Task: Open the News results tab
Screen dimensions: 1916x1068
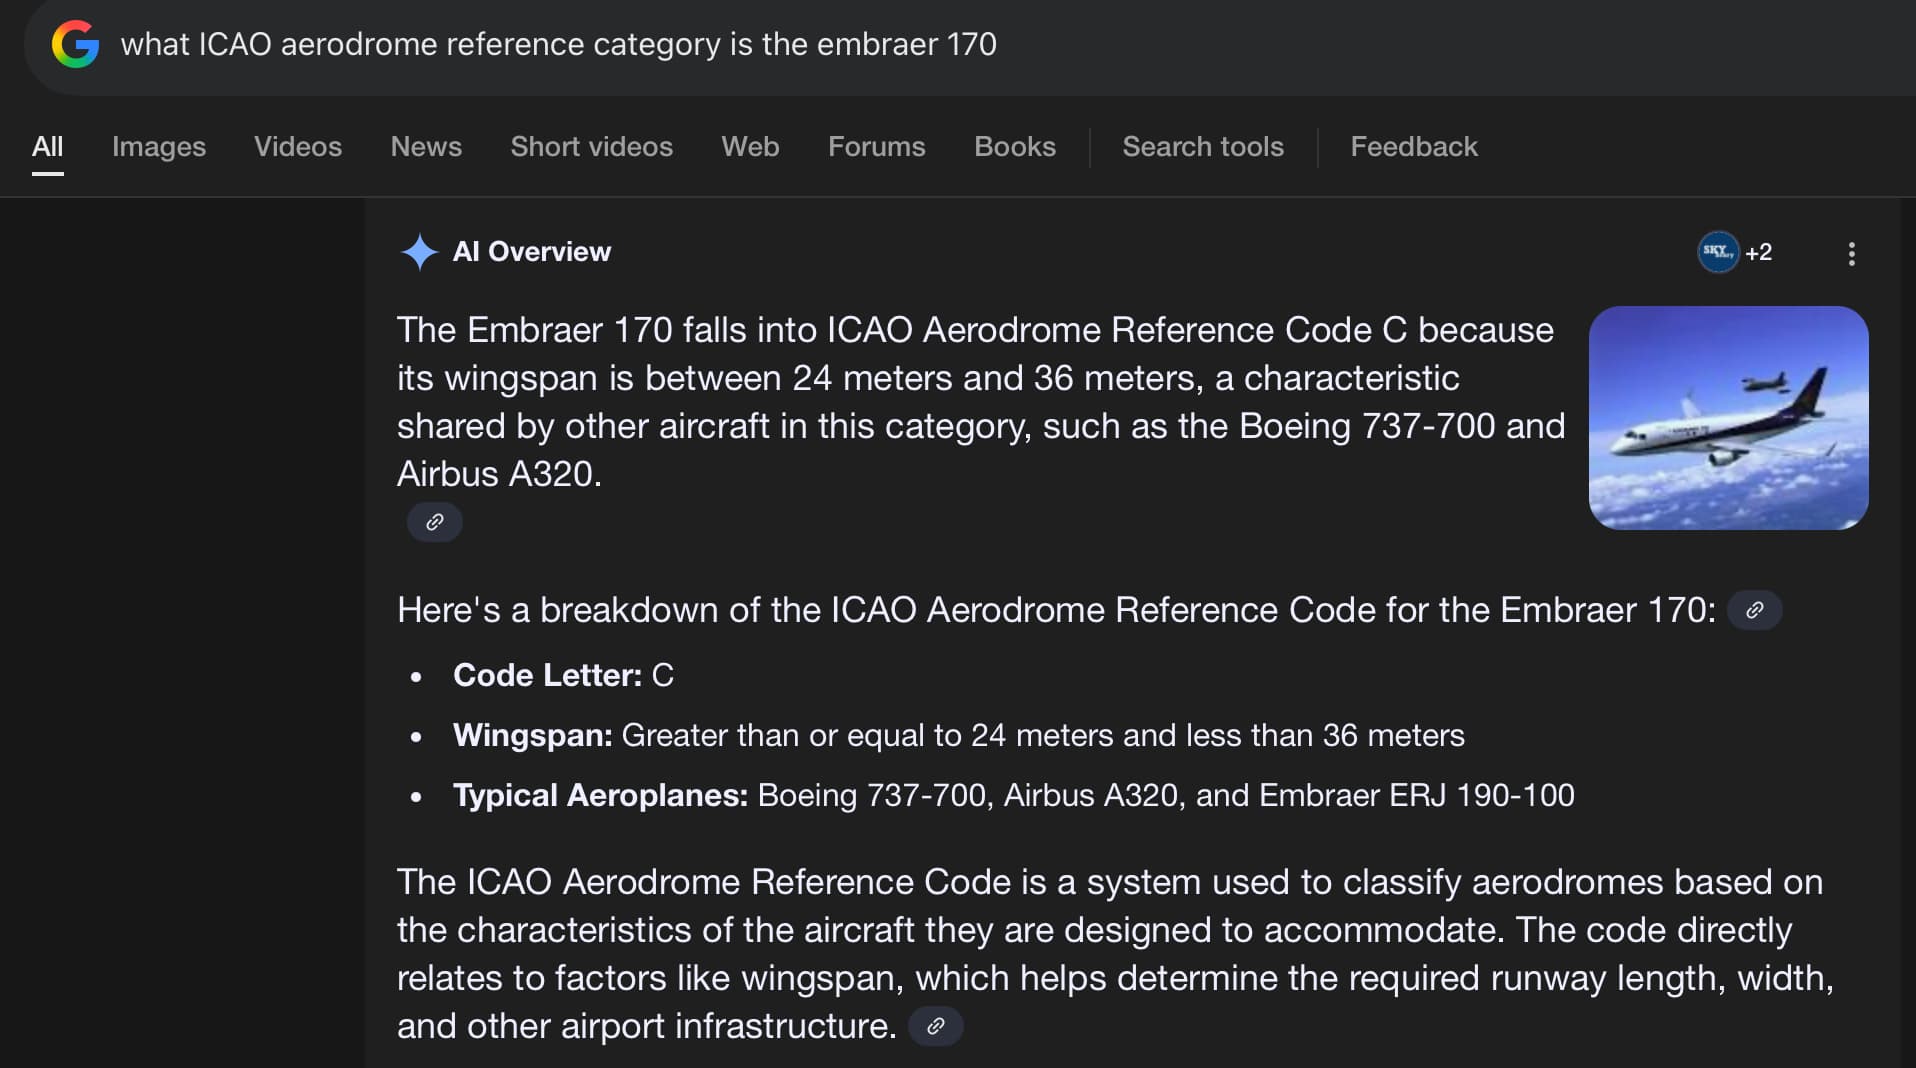Action: click(x=425, y=146)
